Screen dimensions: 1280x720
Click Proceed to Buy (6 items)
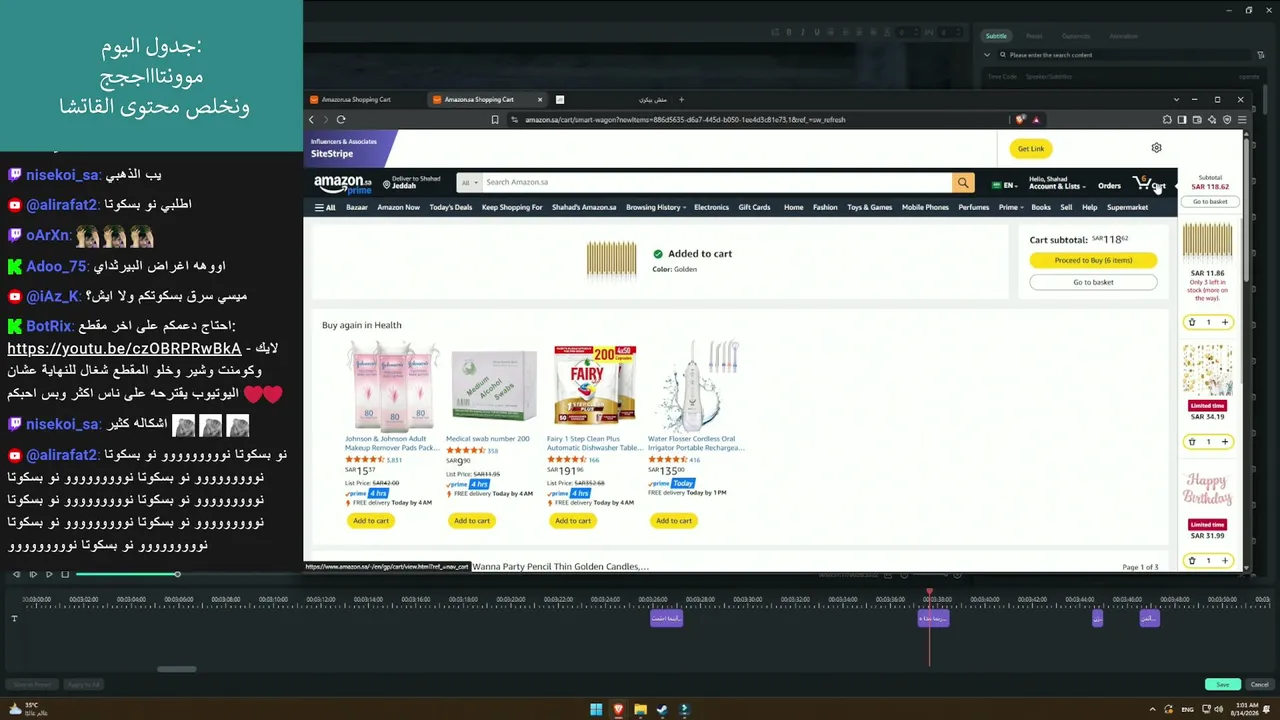(x=1093, y=260)
